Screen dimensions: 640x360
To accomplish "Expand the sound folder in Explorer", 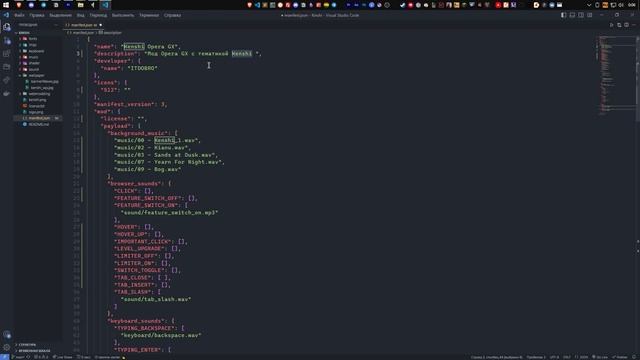I will 34,69.
